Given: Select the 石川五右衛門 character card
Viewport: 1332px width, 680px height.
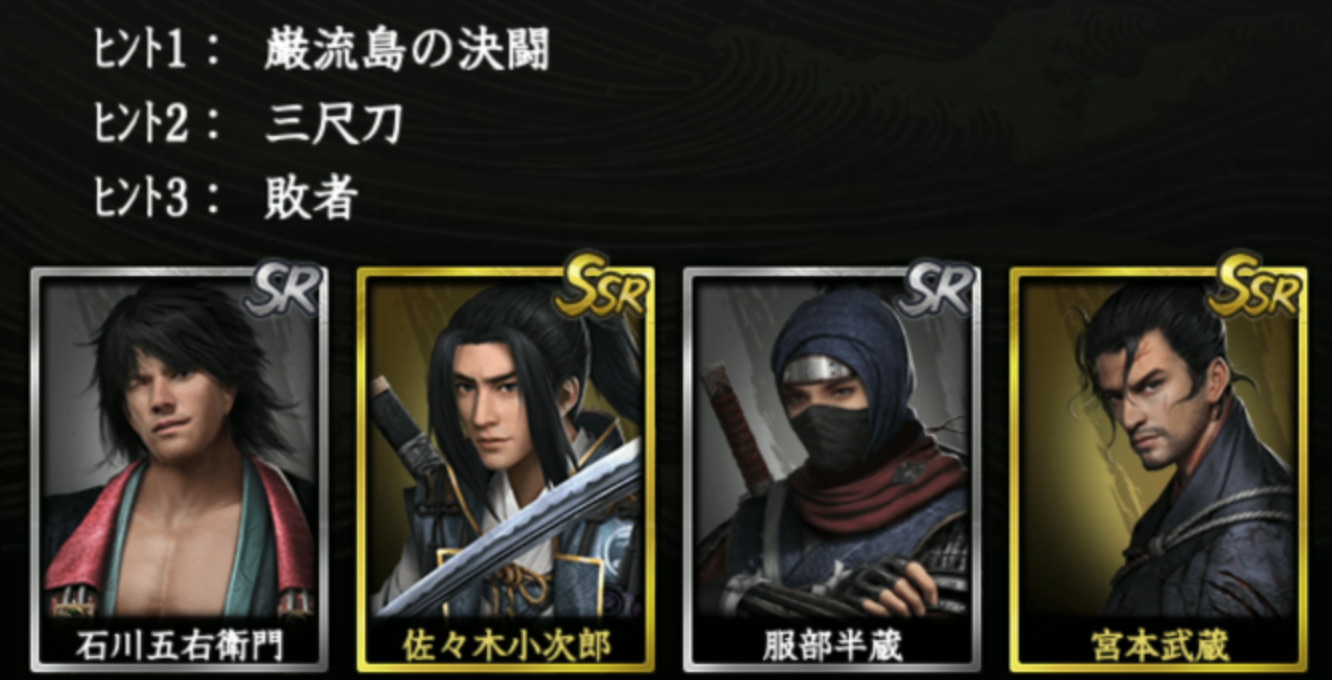Looking at the screenshot, I should [x=180, y=469].
